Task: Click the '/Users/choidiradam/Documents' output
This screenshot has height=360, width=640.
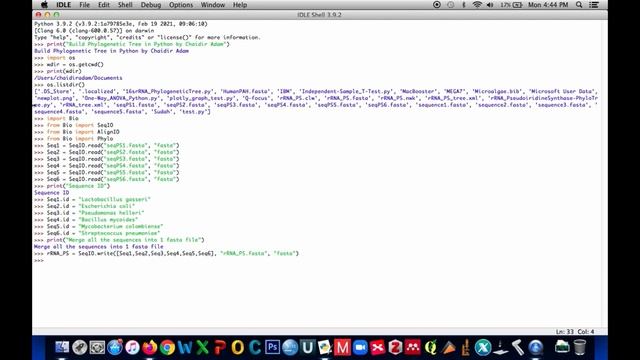Action: 78,78
